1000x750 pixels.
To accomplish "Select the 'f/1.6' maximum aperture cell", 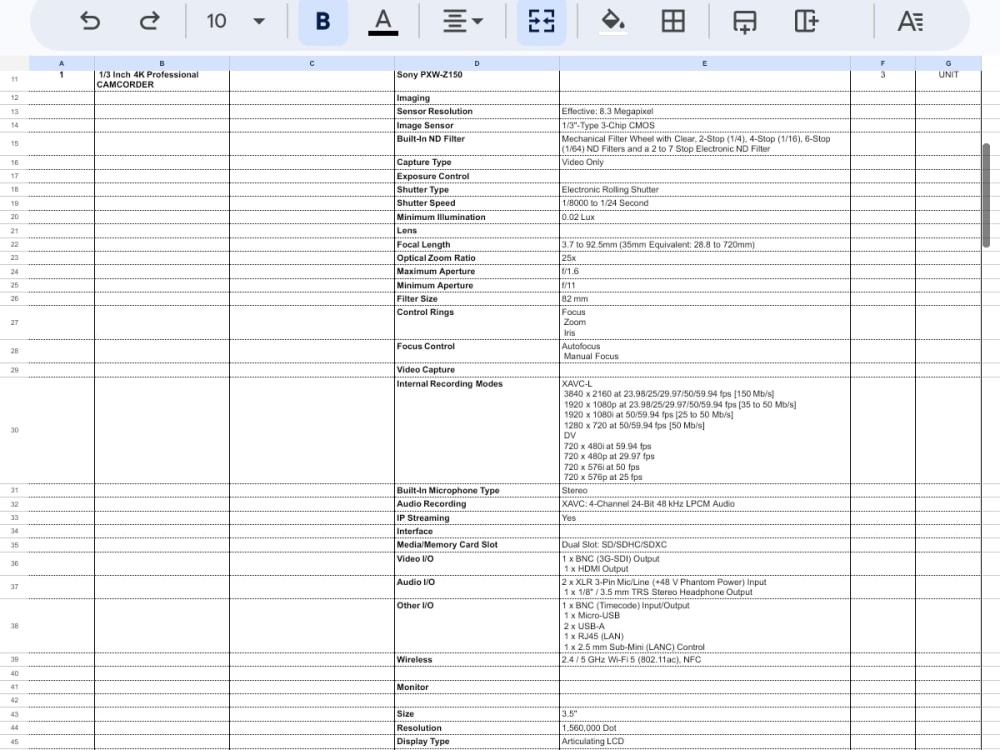I will coord(705,272).
